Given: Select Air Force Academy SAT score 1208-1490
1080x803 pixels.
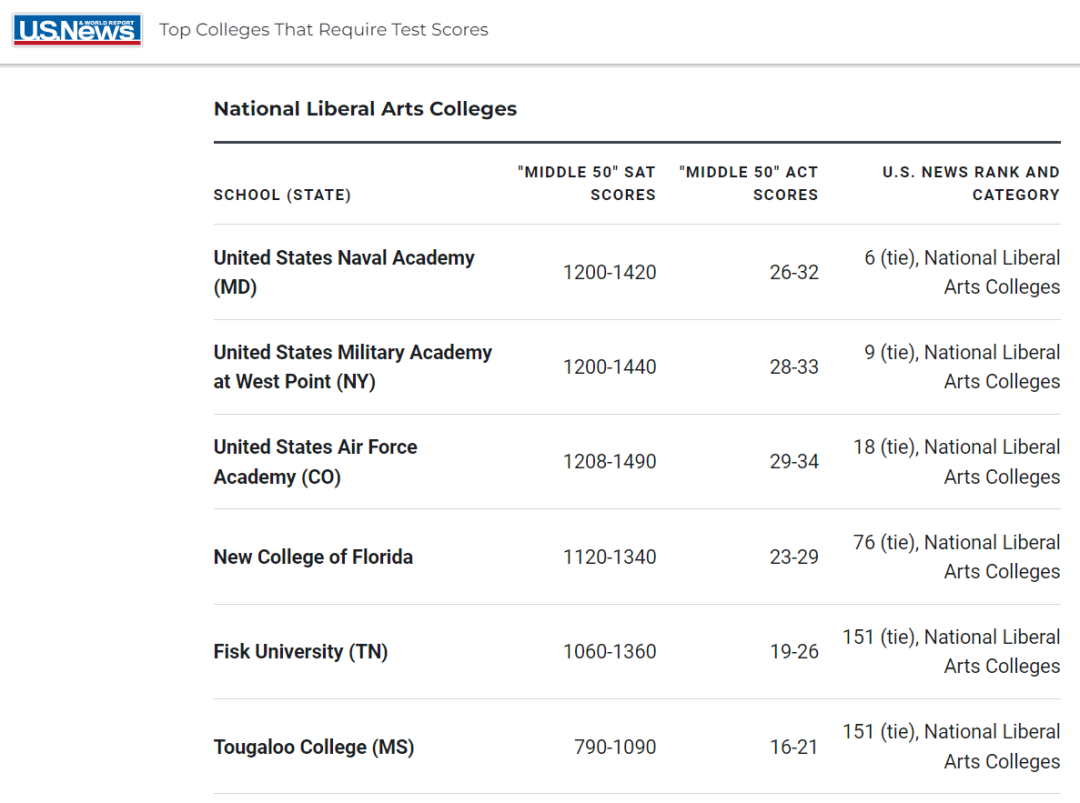Looking at the screenshot, I should pyautogui.click(x=610, y=461).
